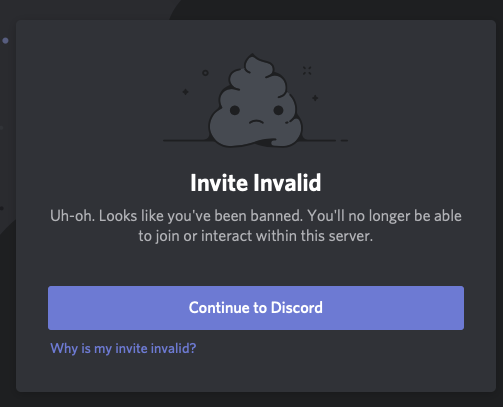Click the Continue to Discord button
Image resolution: width=503 pixels, height=407 pixels.
click(x=256, y=308)
